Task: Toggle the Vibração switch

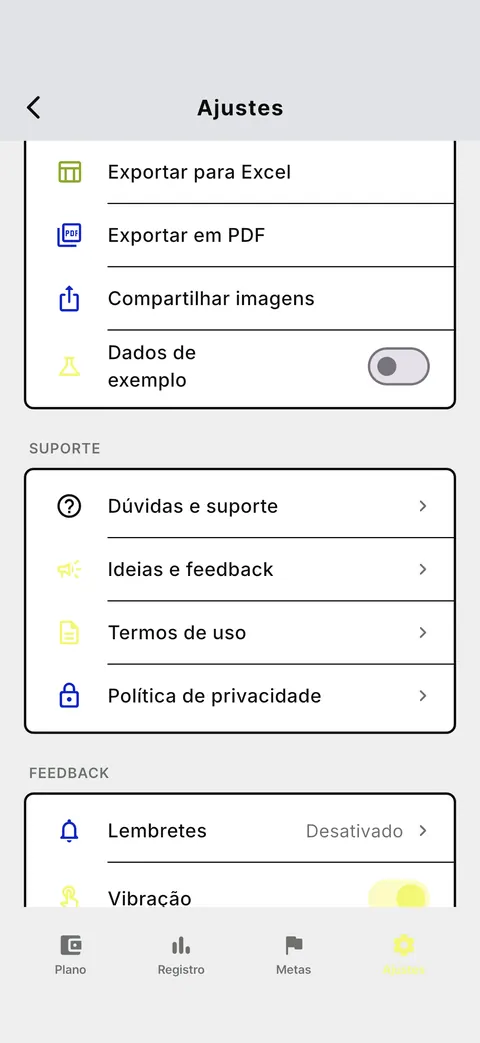Action: (x=399, y=895)
